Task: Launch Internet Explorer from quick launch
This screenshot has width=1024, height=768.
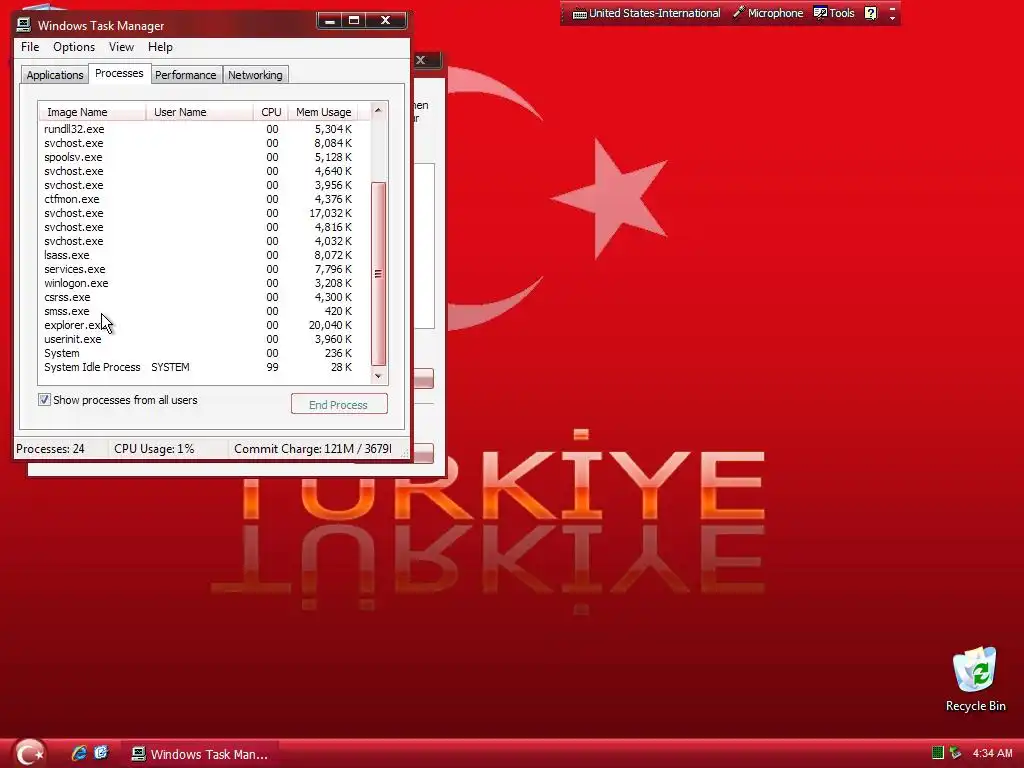Action: [x=79, y=753]
